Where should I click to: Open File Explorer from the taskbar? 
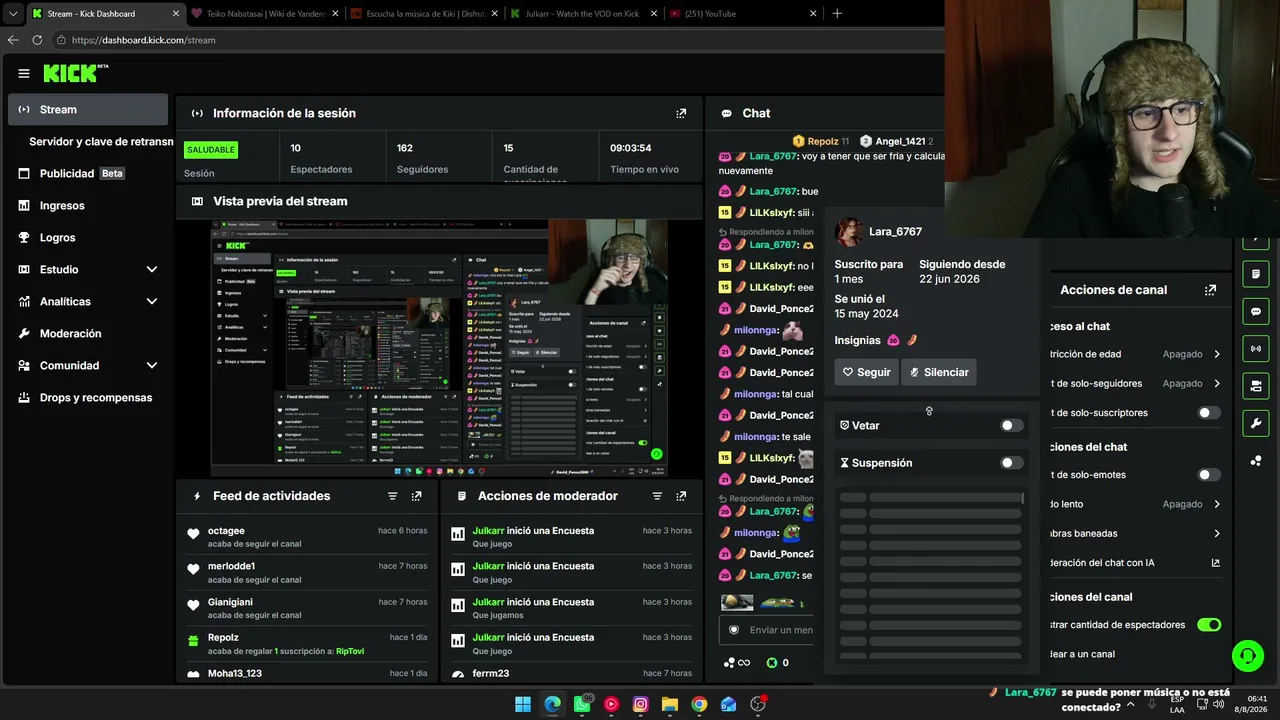click(x=670, y=704)
